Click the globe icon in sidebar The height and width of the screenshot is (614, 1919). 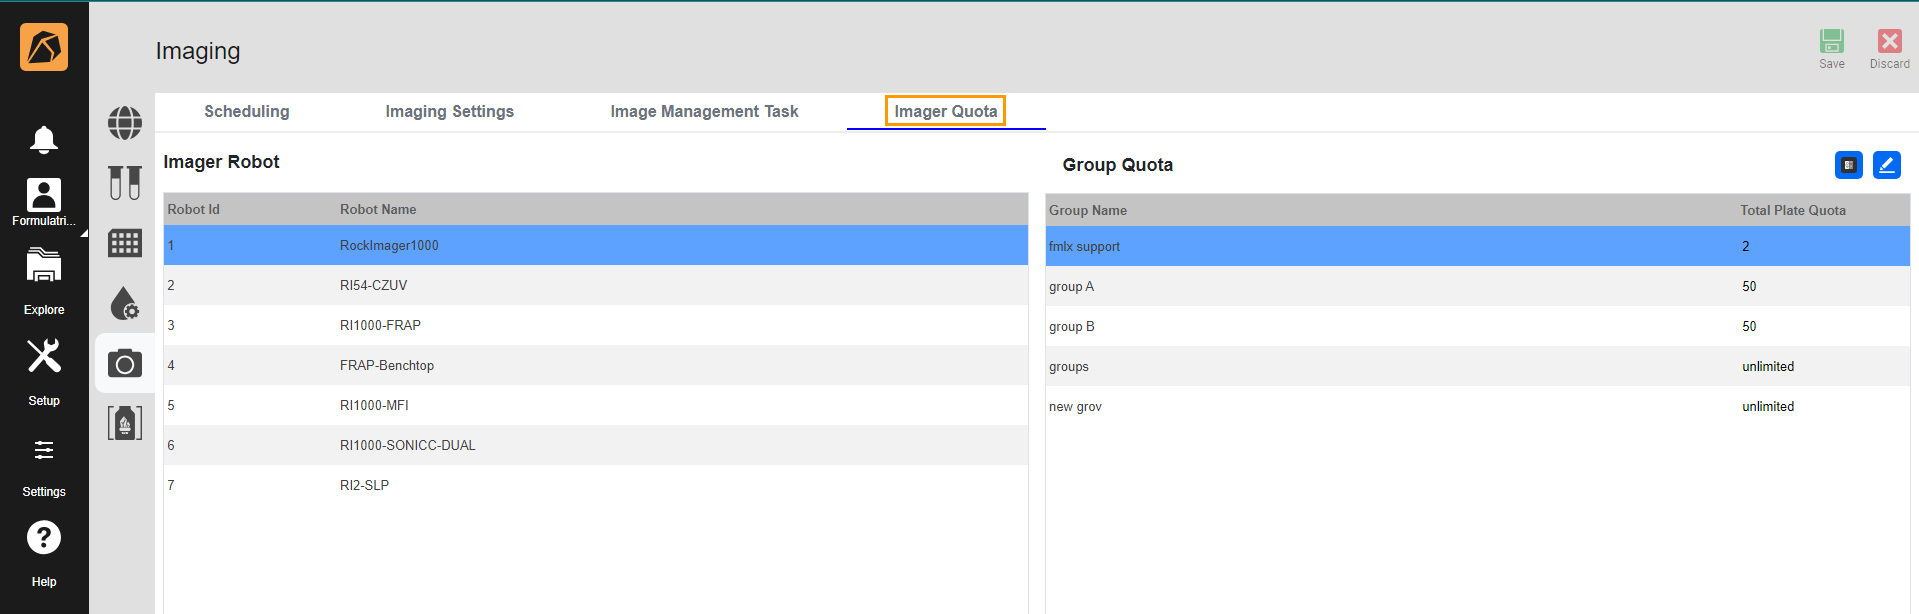(x=125, y=123)
